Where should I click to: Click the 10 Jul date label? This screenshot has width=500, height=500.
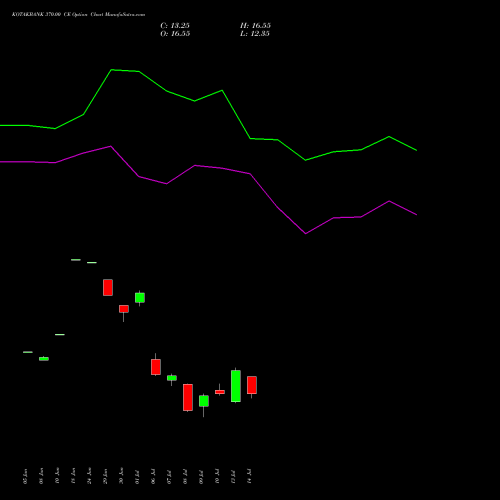pos(218,477)
